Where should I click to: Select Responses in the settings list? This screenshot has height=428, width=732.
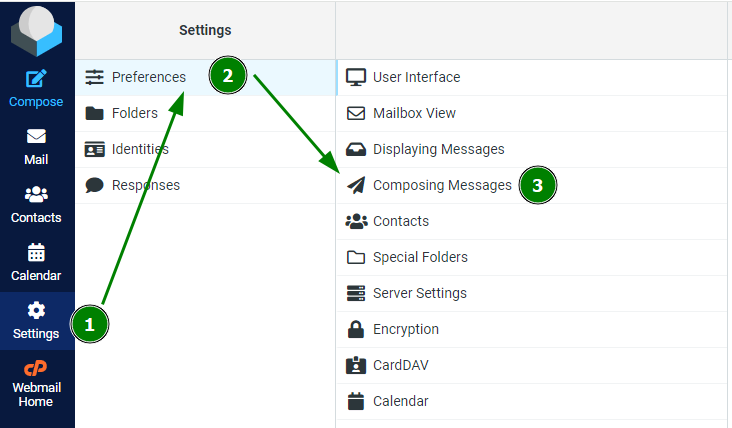click(205, 185)
